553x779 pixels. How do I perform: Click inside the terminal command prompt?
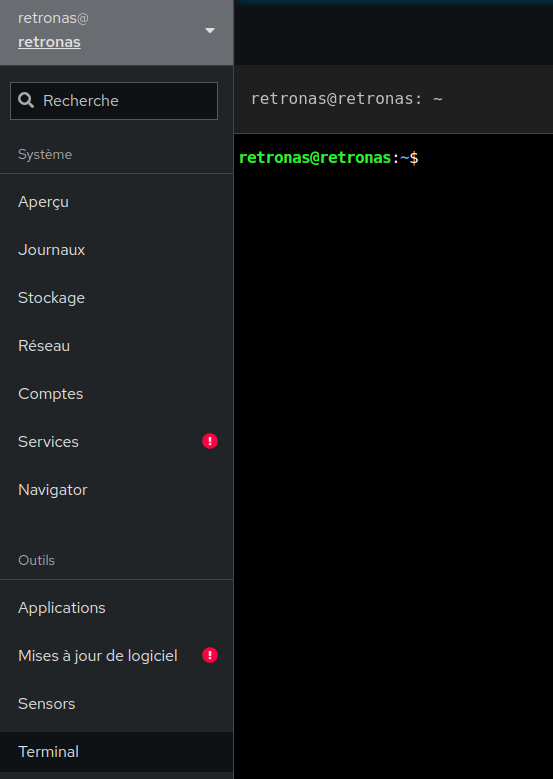(393, 447)
